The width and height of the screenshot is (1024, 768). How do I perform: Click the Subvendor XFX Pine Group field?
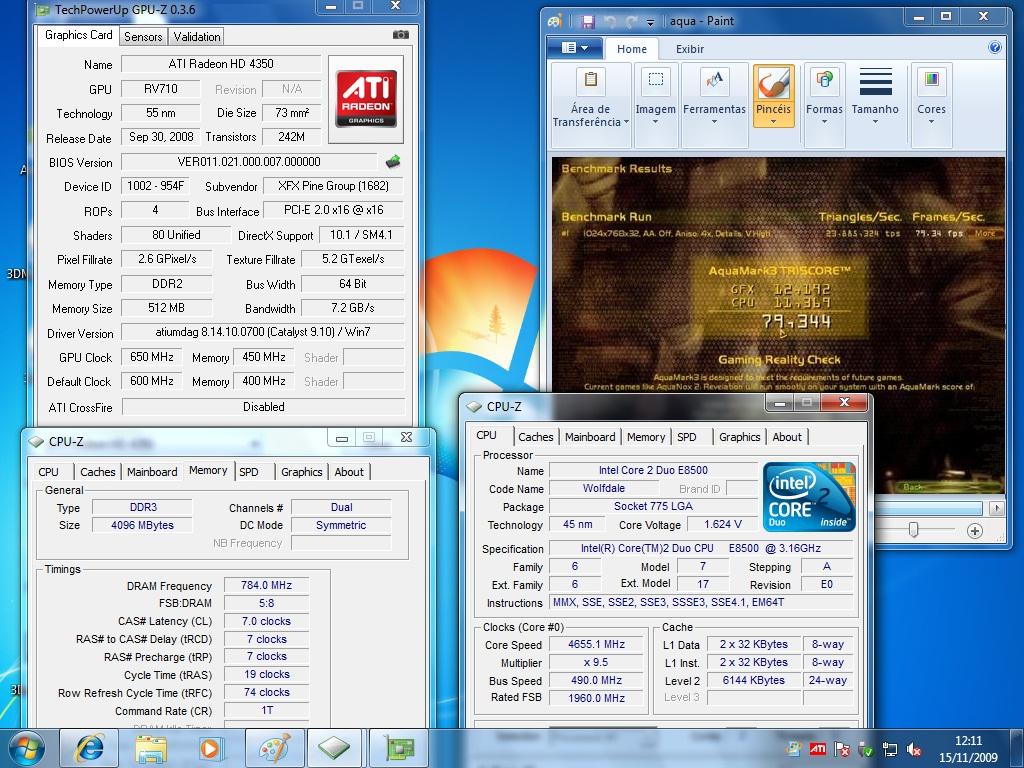(x=333, y=185)
